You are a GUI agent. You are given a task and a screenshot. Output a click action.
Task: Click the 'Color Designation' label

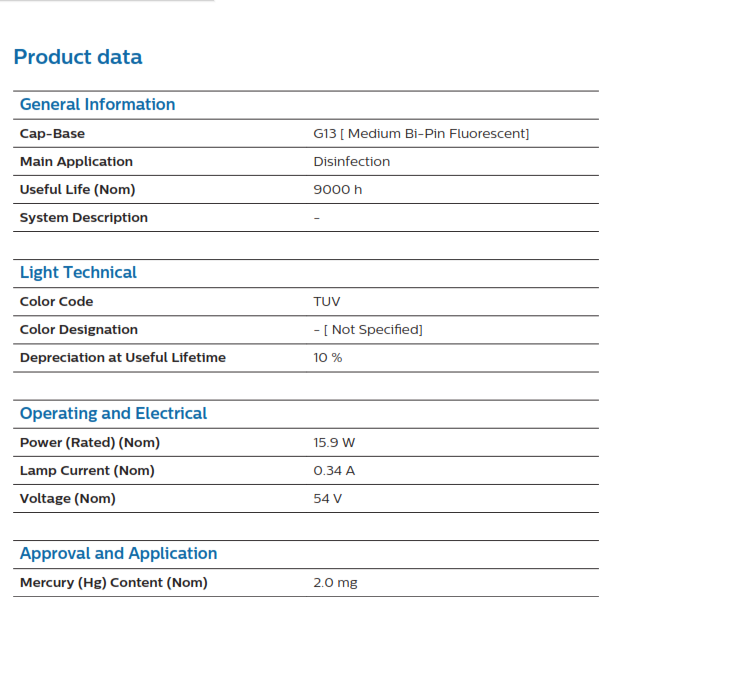(79, 330)
